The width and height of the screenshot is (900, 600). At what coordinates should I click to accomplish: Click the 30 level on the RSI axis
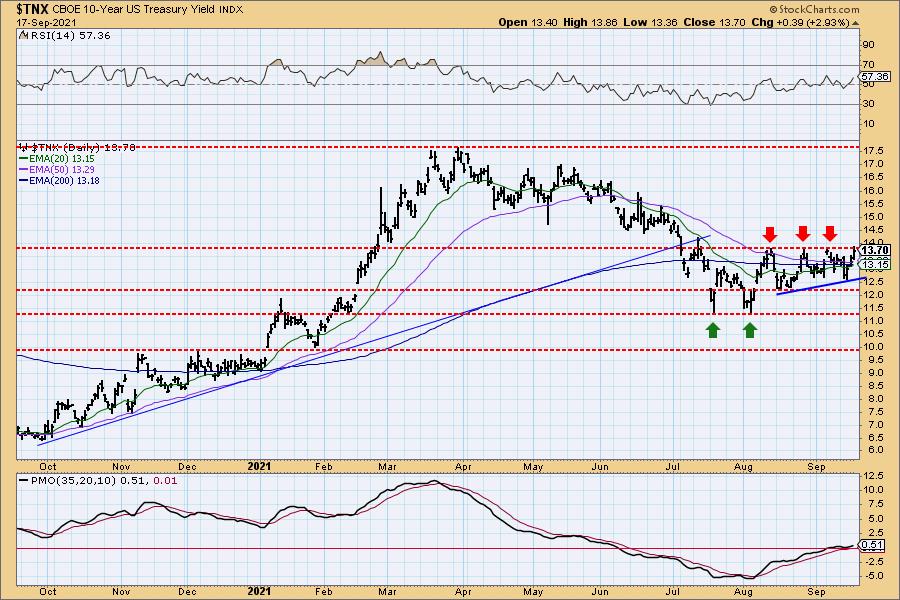(868, 104)
